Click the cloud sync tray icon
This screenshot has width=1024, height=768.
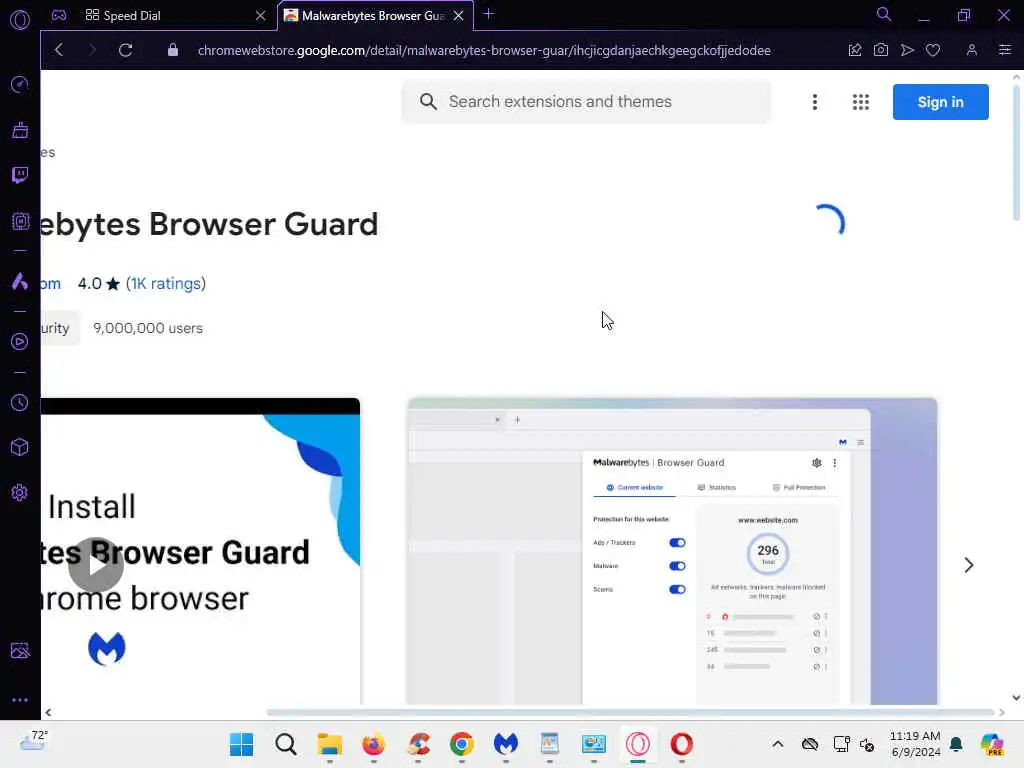(x=810, y=744)
